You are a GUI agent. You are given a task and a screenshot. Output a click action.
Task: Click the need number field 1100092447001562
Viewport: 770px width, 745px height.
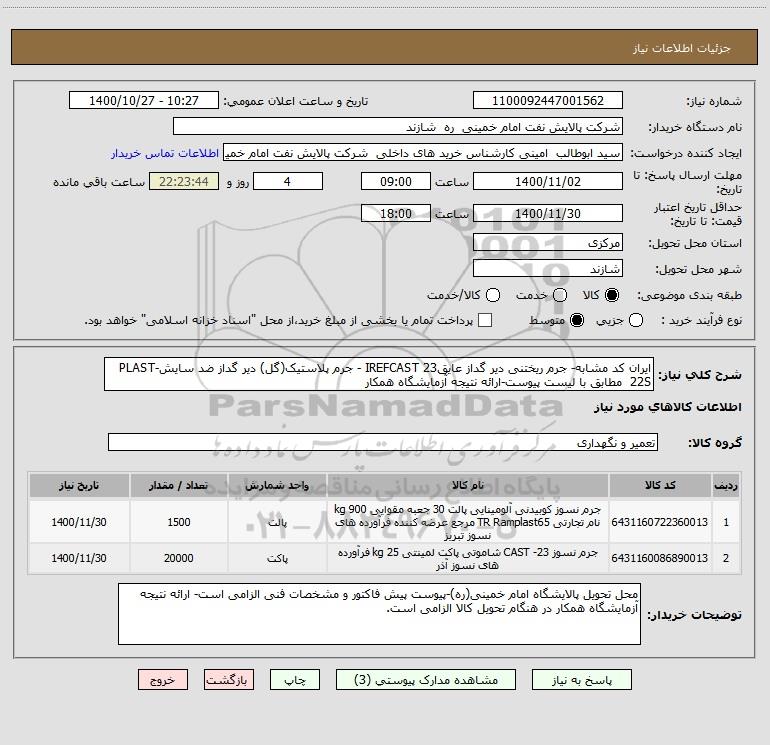(548, 101)
